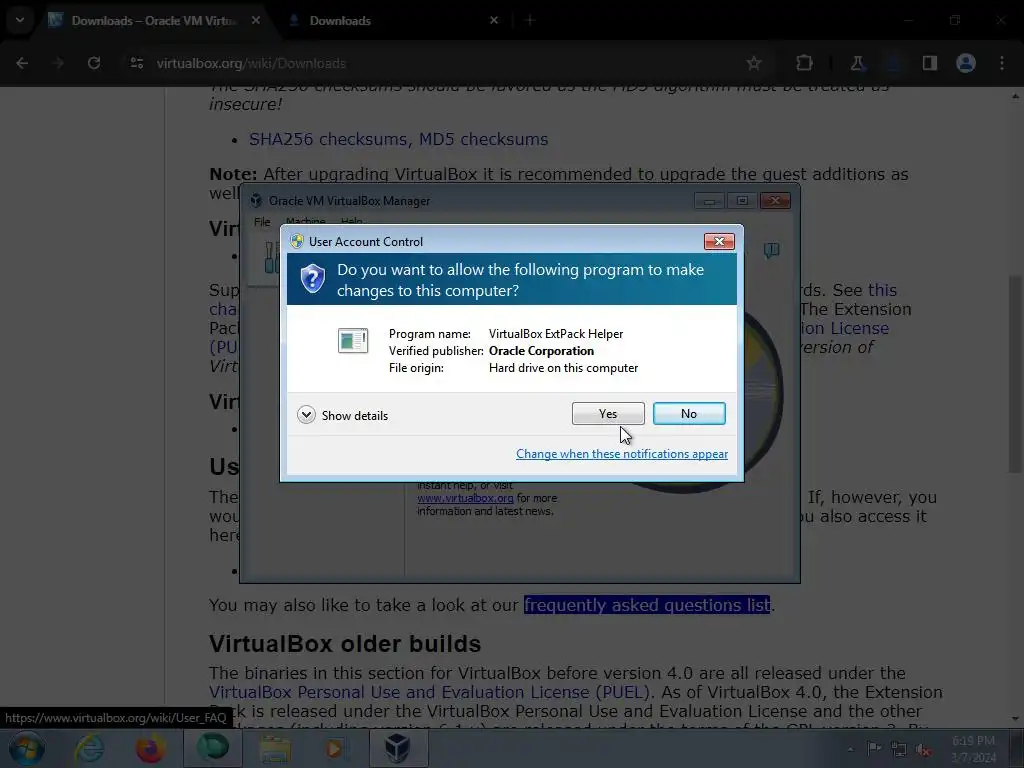Image resolution: width=1024 pixels, height=768 pixels.
Task: Click the browser page vertical scrollbar
Action: (1015, 374)
